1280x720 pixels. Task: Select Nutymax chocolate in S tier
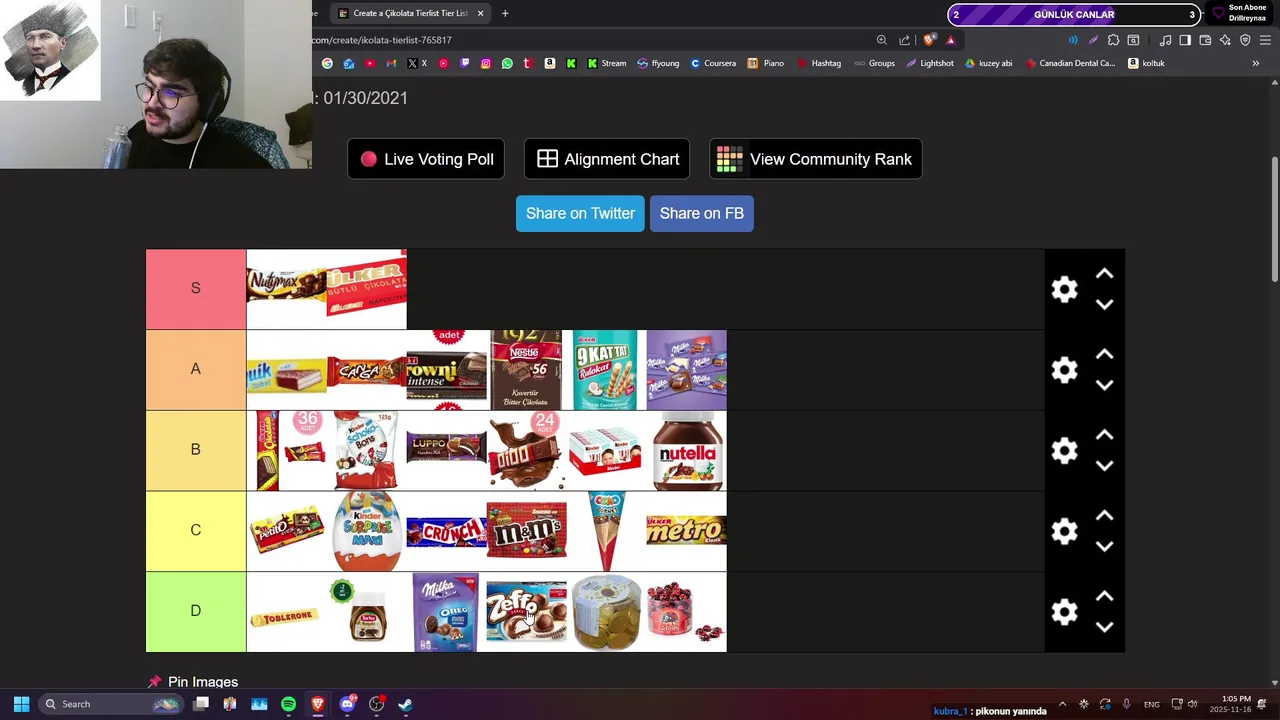287,289
